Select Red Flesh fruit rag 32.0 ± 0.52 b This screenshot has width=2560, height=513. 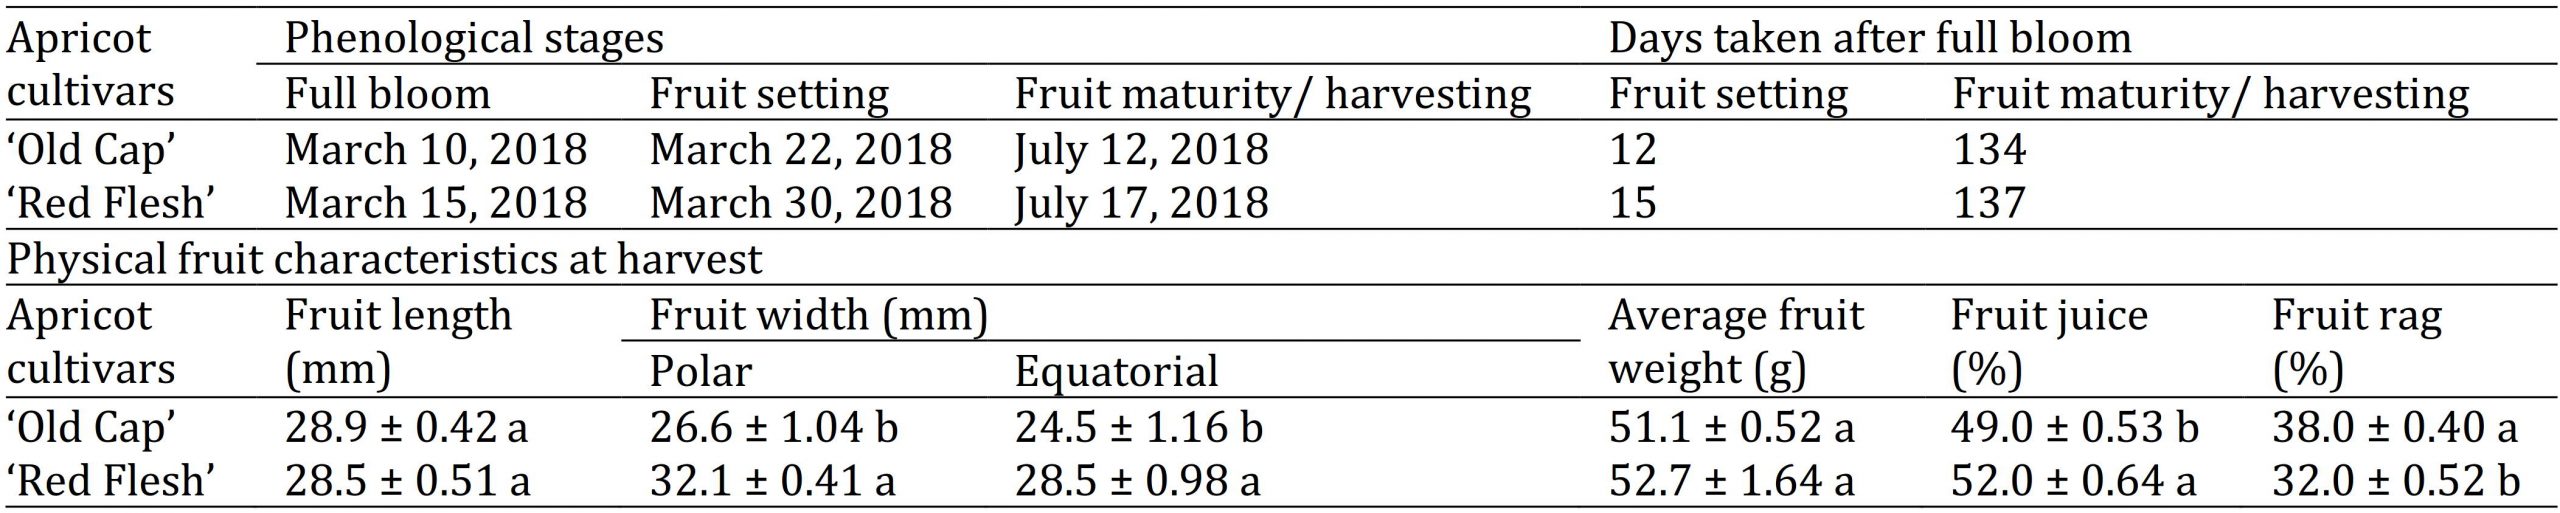(2395, 482)
